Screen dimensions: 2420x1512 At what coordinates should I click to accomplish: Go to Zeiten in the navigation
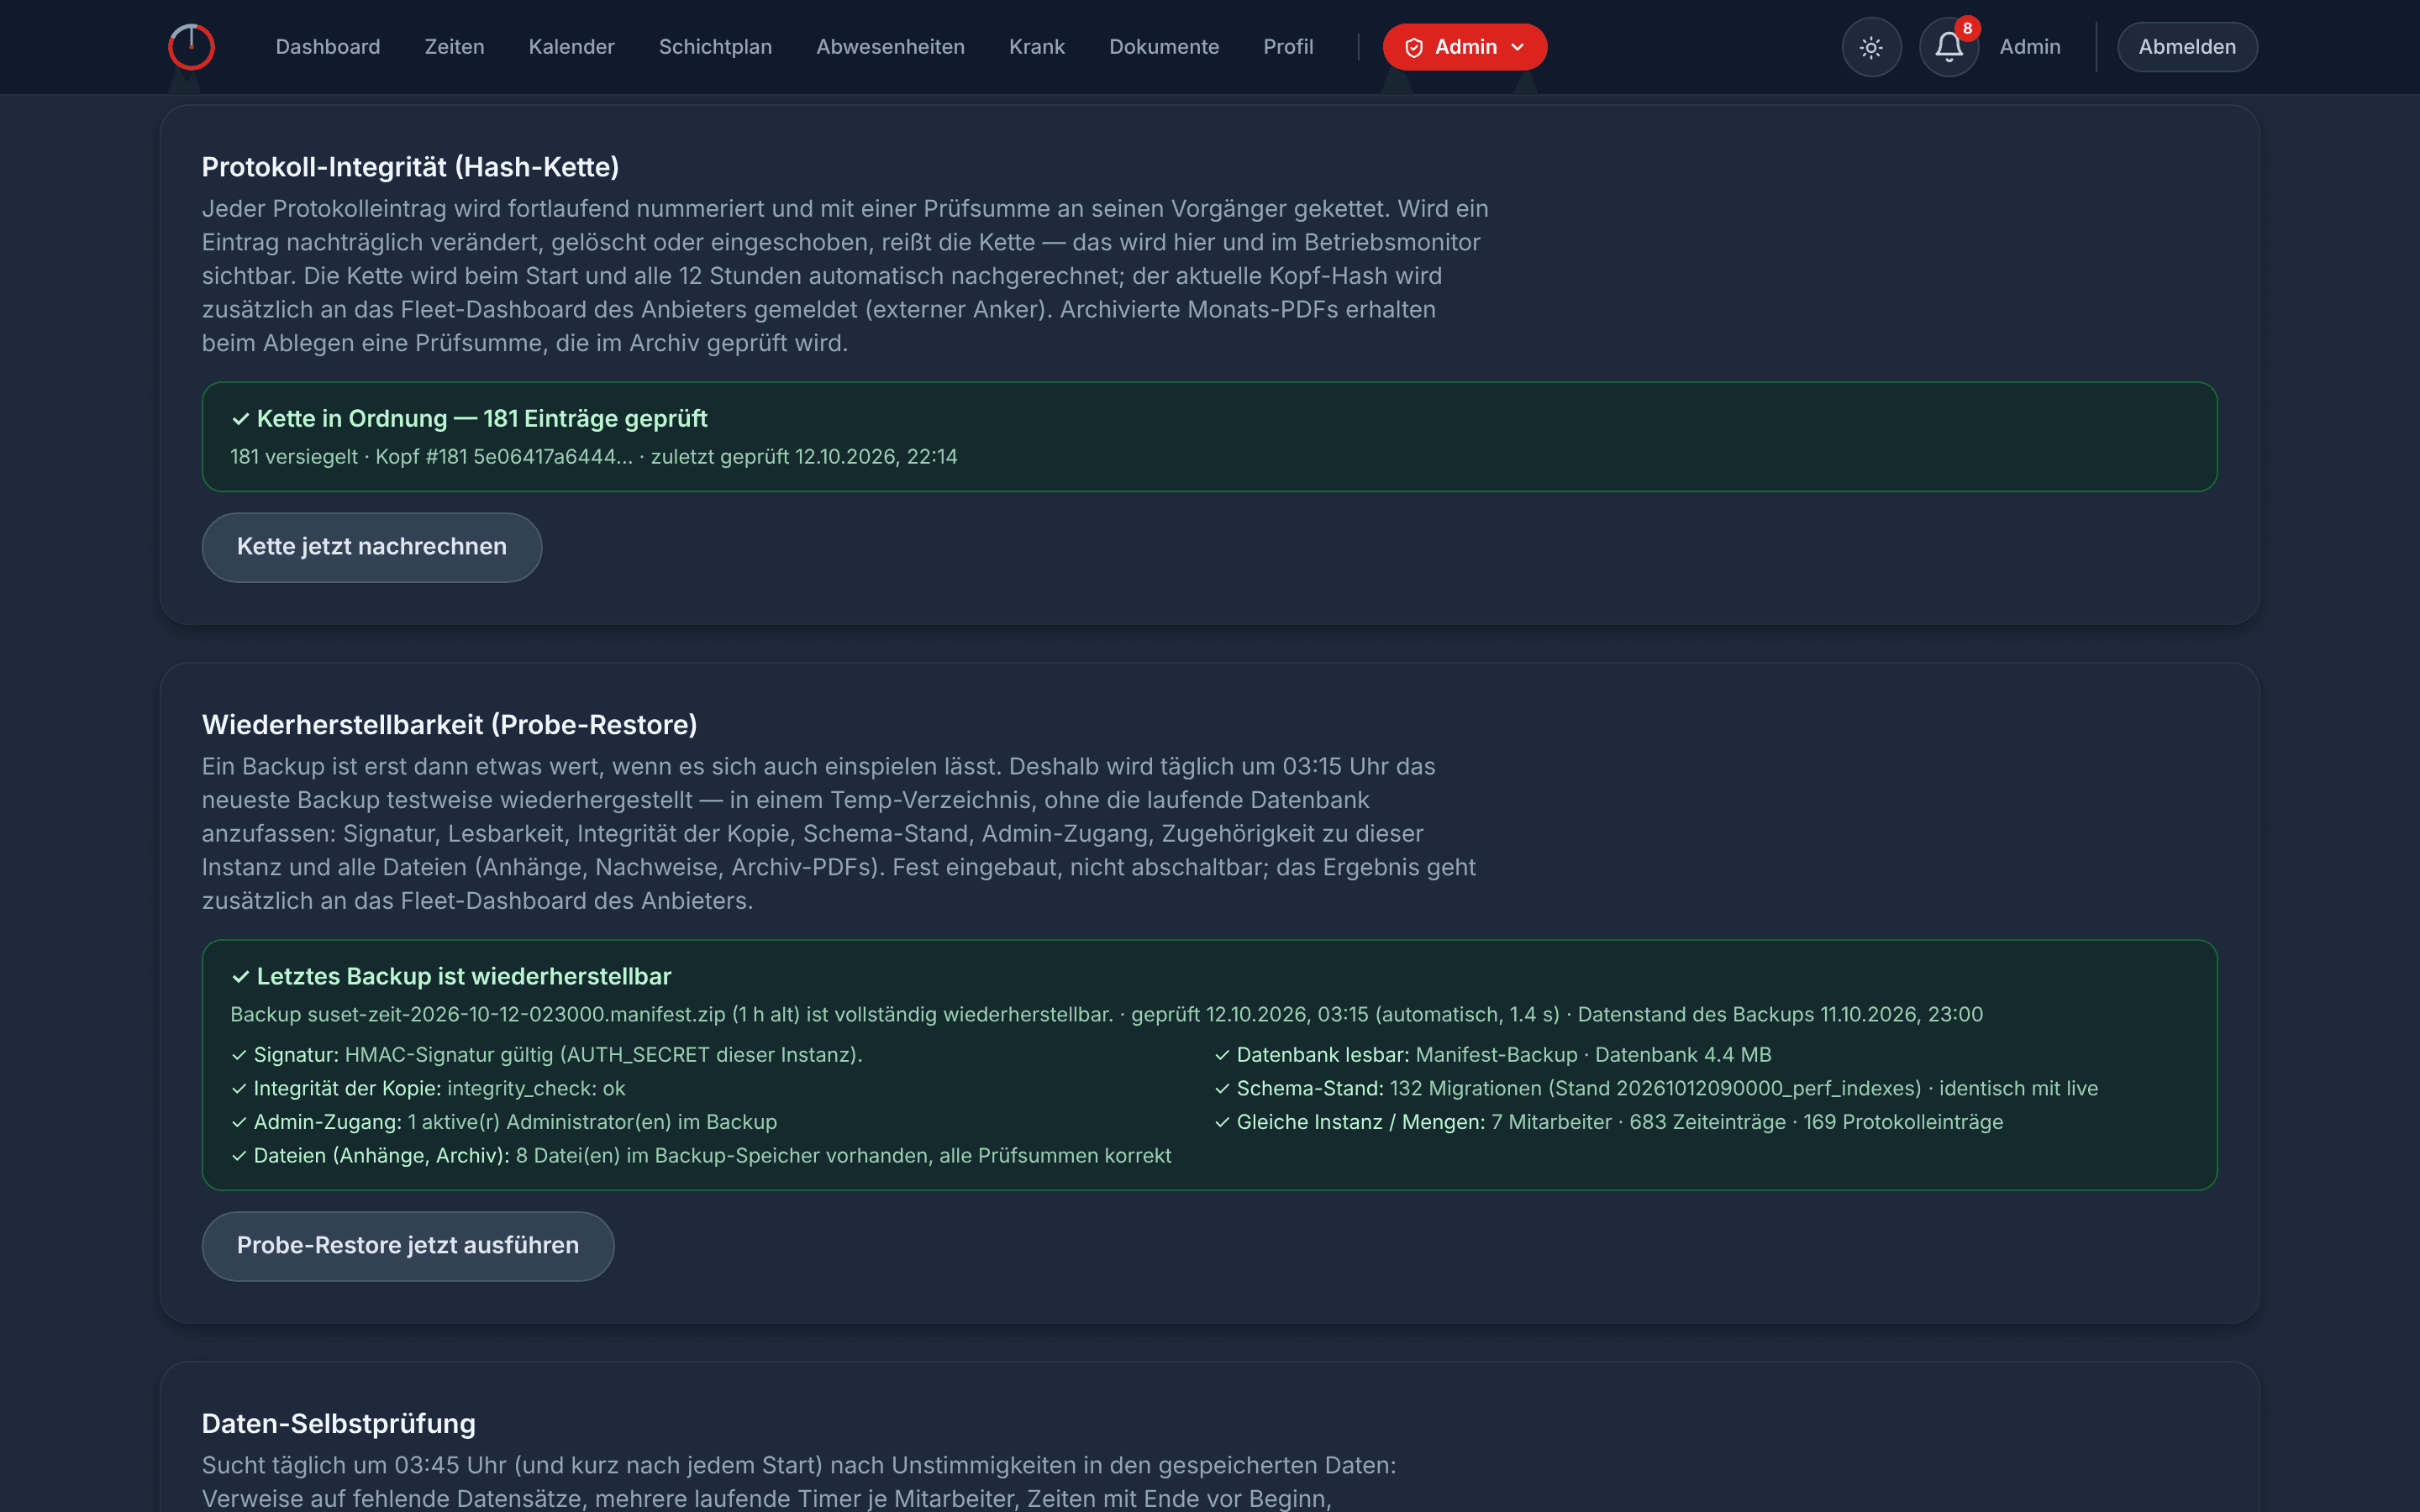coord(454,47)
